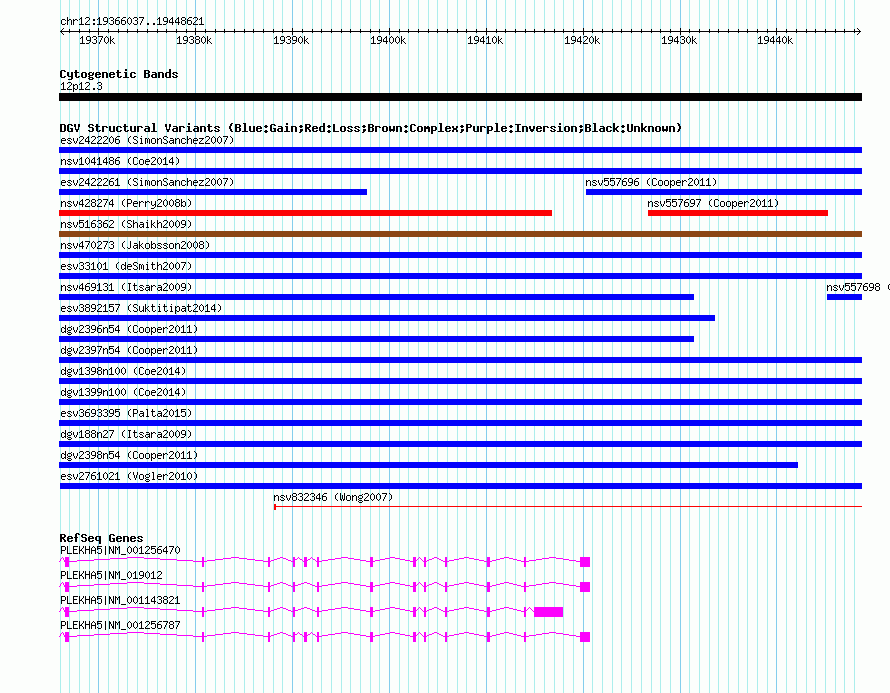890x693 pixels.
Task: Select the dgv2397n54 (Cooper2011) label
Action: coord(129,350)
